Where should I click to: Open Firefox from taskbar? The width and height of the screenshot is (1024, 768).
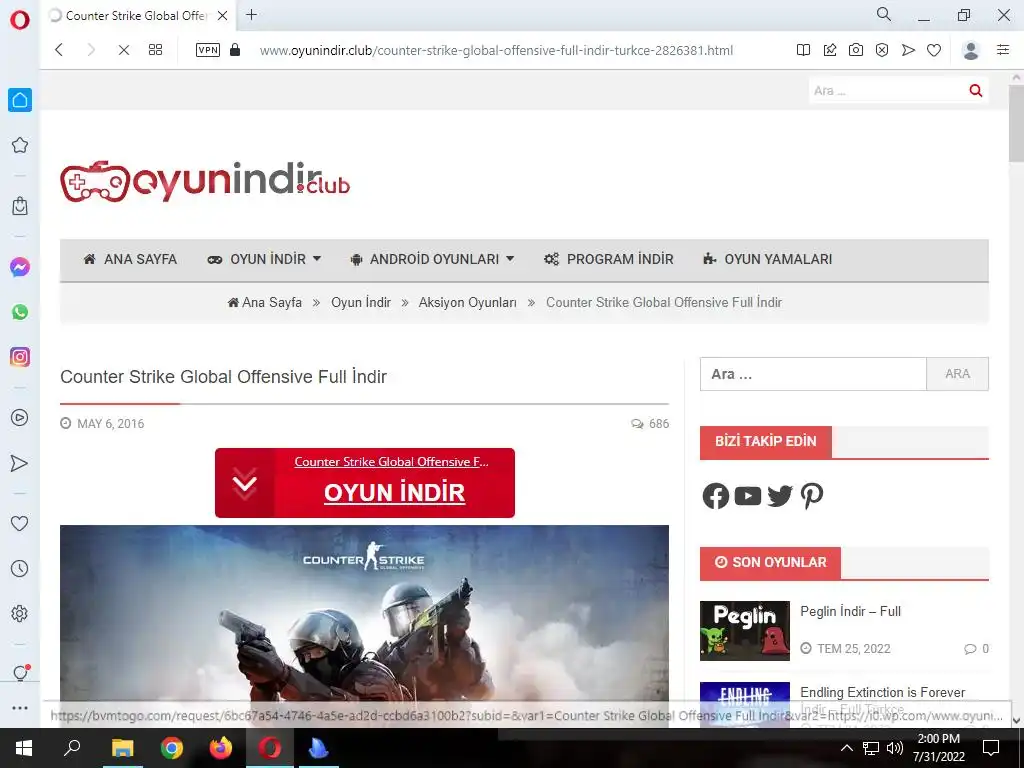click(221, 748)
